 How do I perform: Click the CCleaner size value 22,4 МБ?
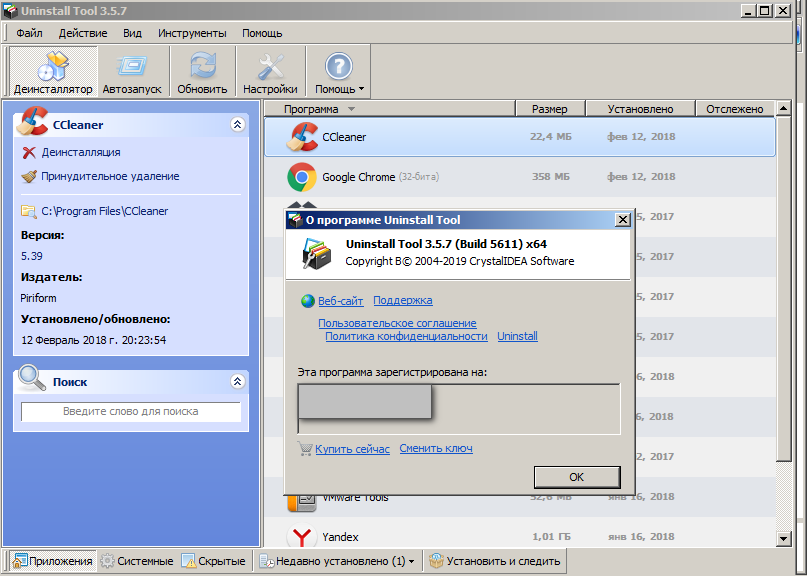coord(551,136)
